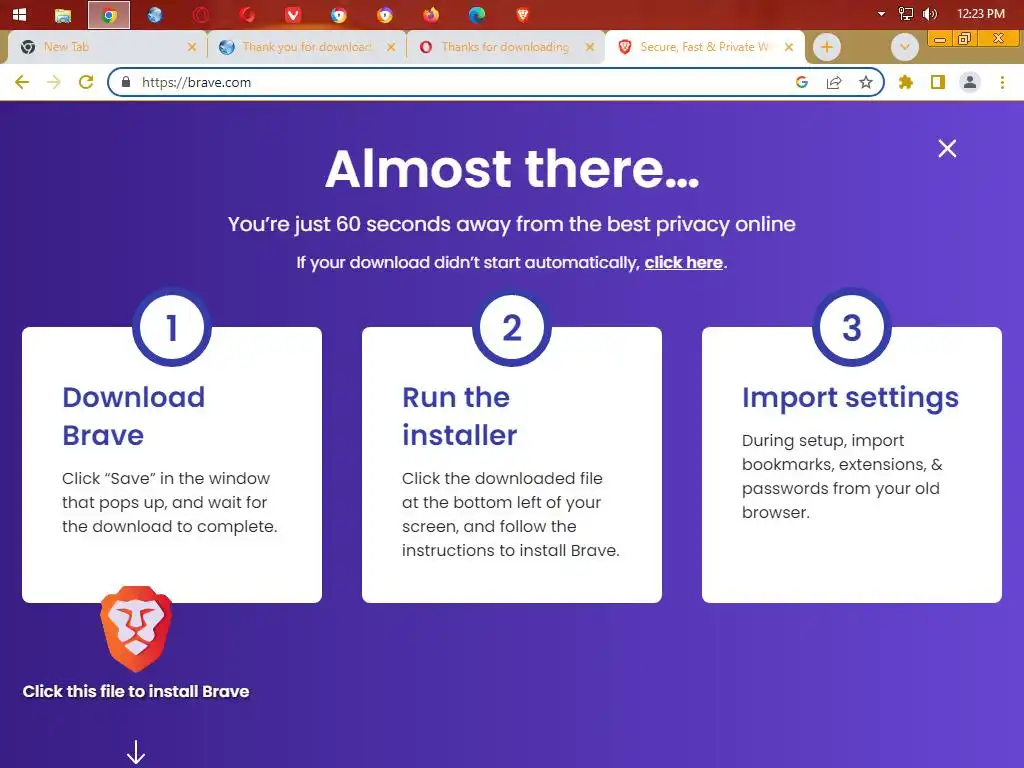Viewport: 1024px width, 768px height.
Task: Click the Google icon in address bar
Action: coord(802,82)
